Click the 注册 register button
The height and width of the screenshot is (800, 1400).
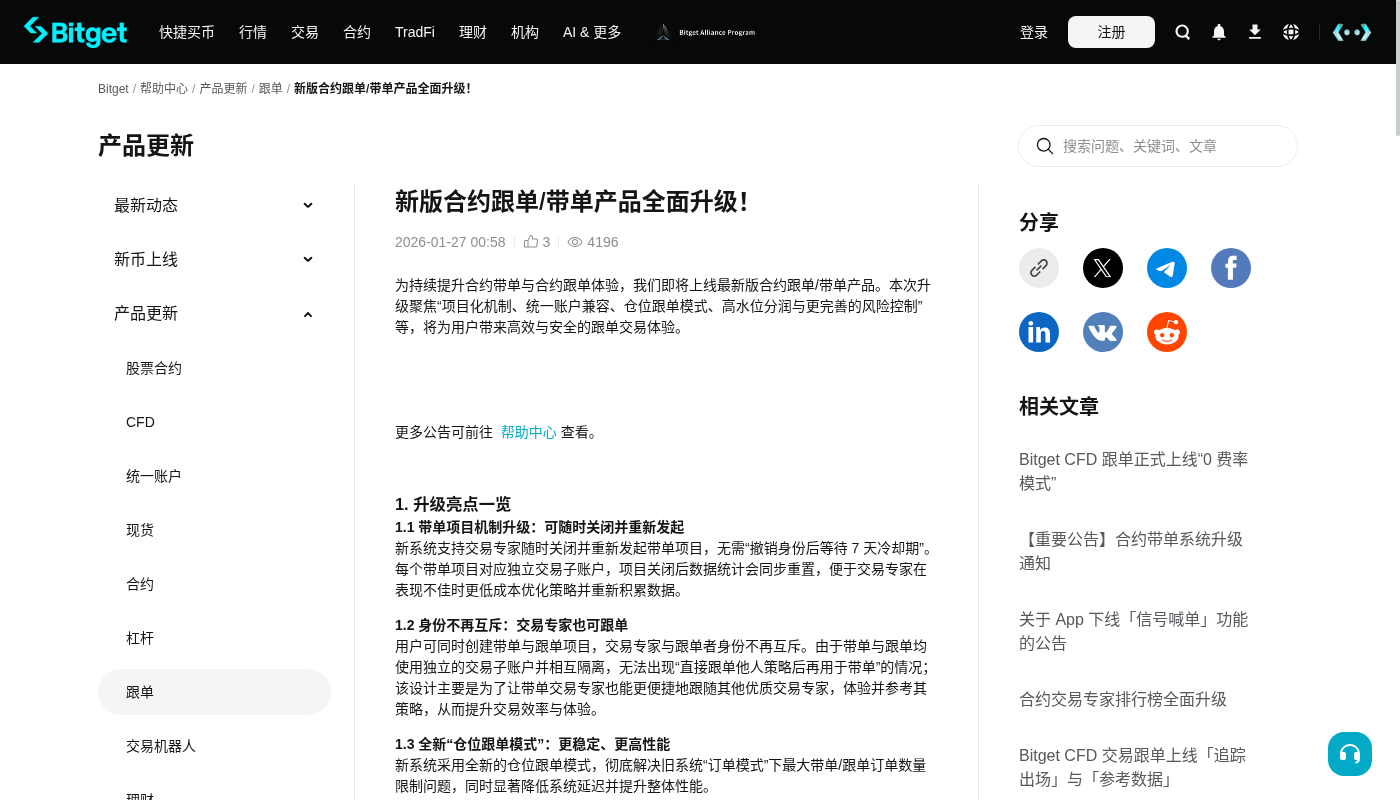[x=1111, y=32]
